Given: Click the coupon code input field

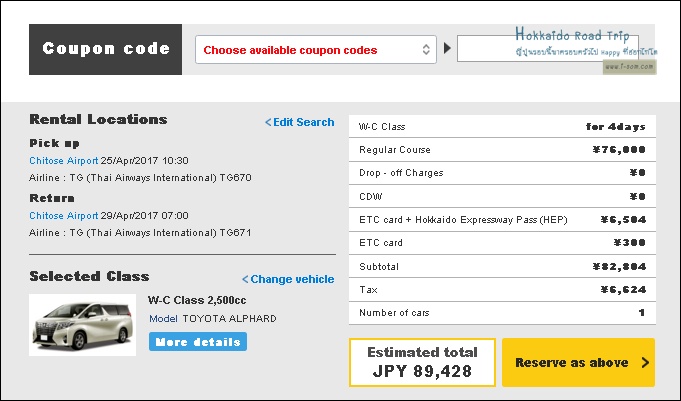Looking at the screenshot, I should (548, 49).
